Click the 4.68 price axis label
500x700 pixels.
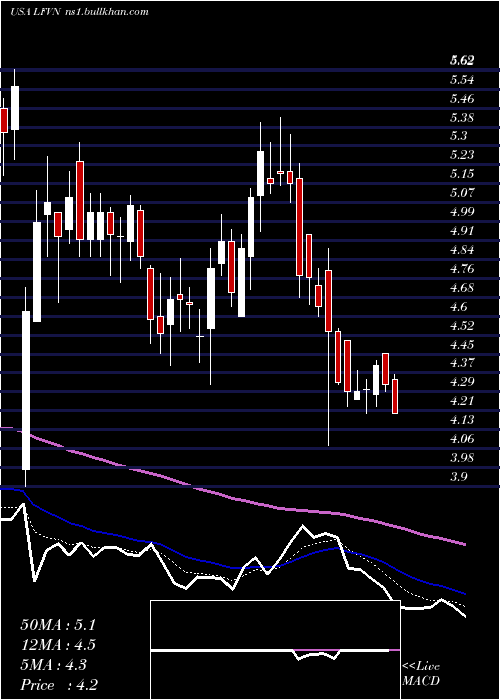[462, 288]
